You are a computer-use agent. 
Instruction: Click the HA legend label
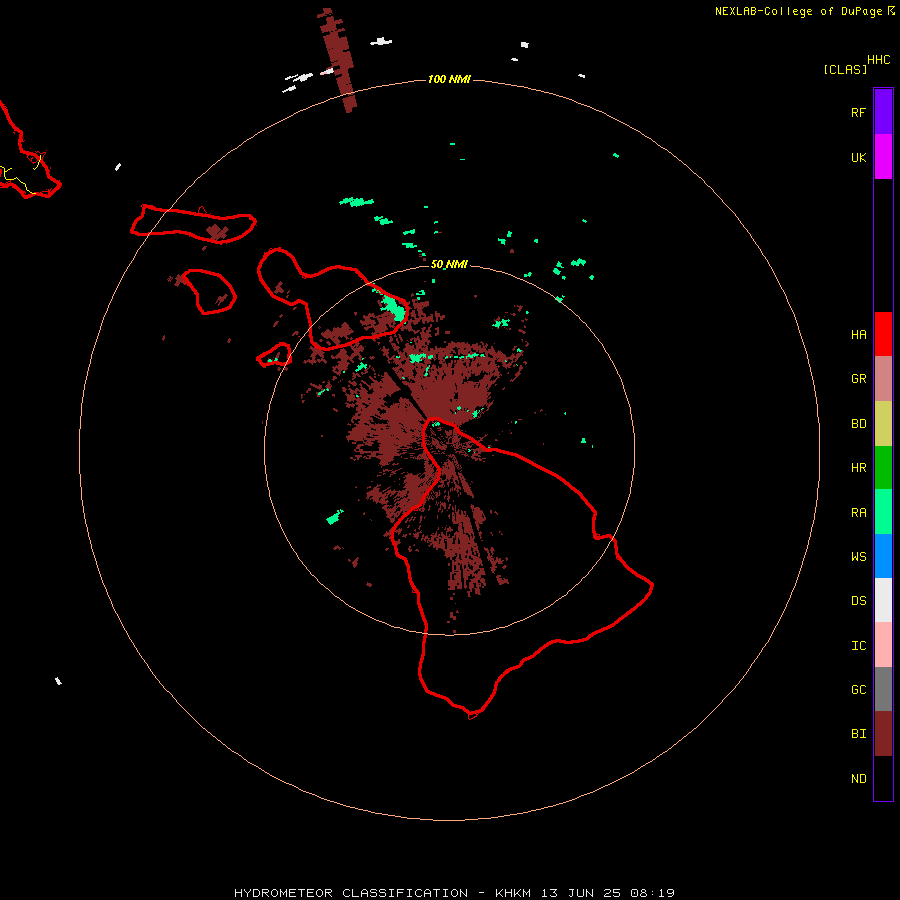point(858,335)
